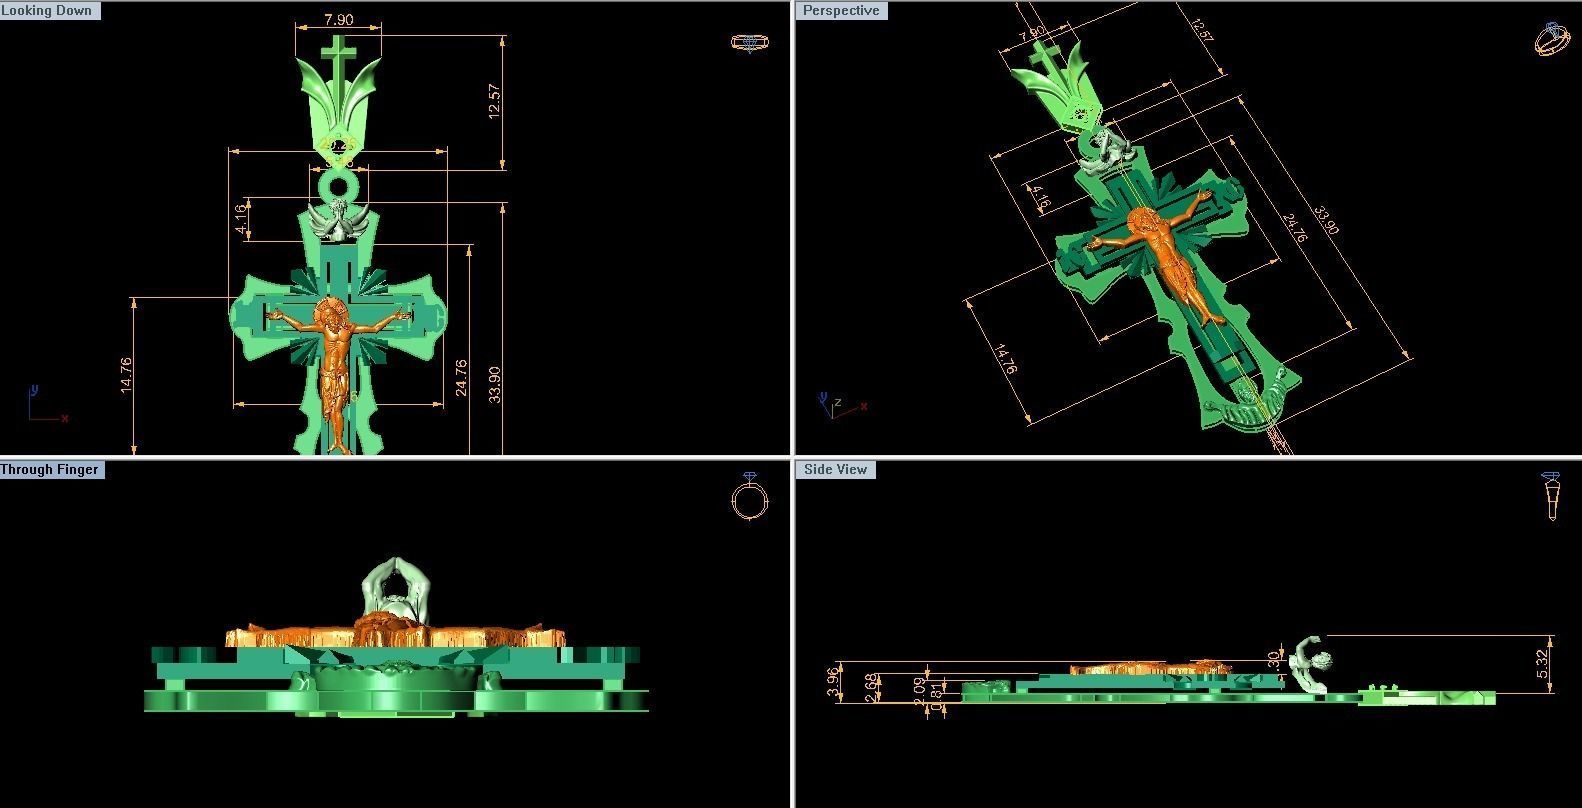Select the 4.16 dimension in Looking Down view
Screen dimensions: 1582x808
[241, 219]
